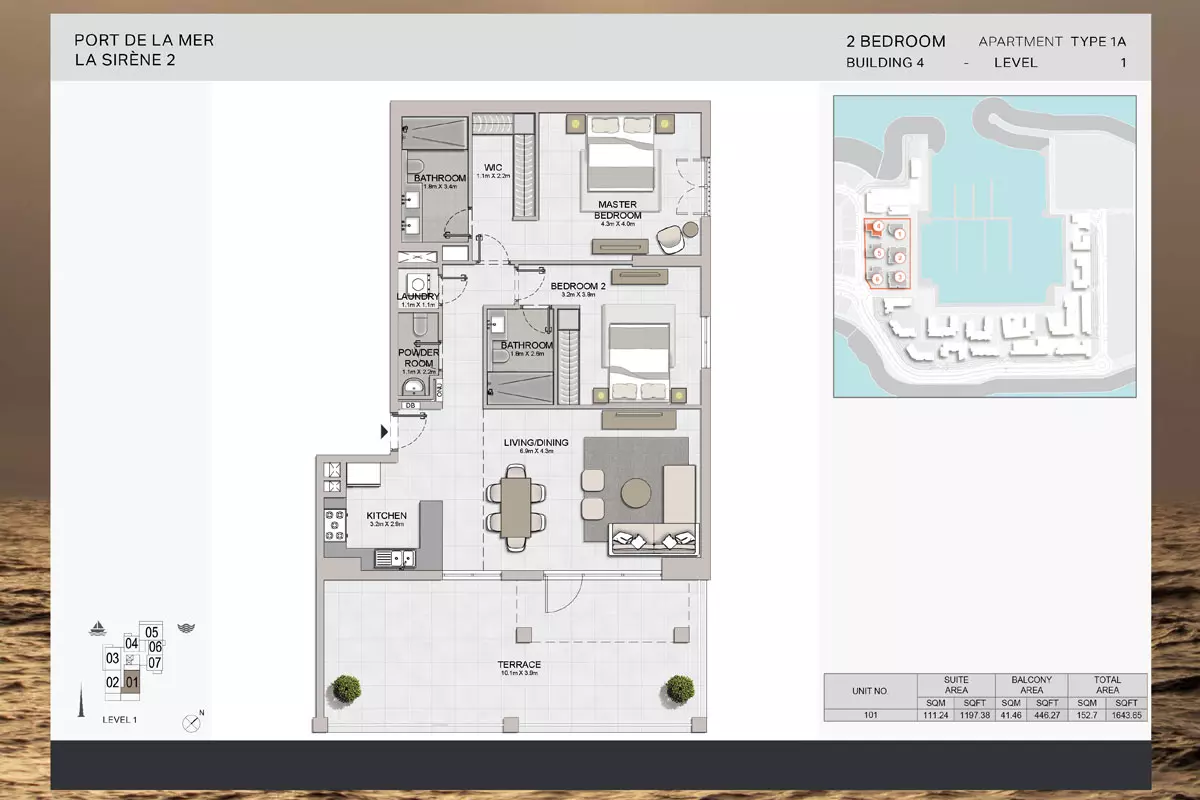Click the north compass icon

click(x=191, y=722)
